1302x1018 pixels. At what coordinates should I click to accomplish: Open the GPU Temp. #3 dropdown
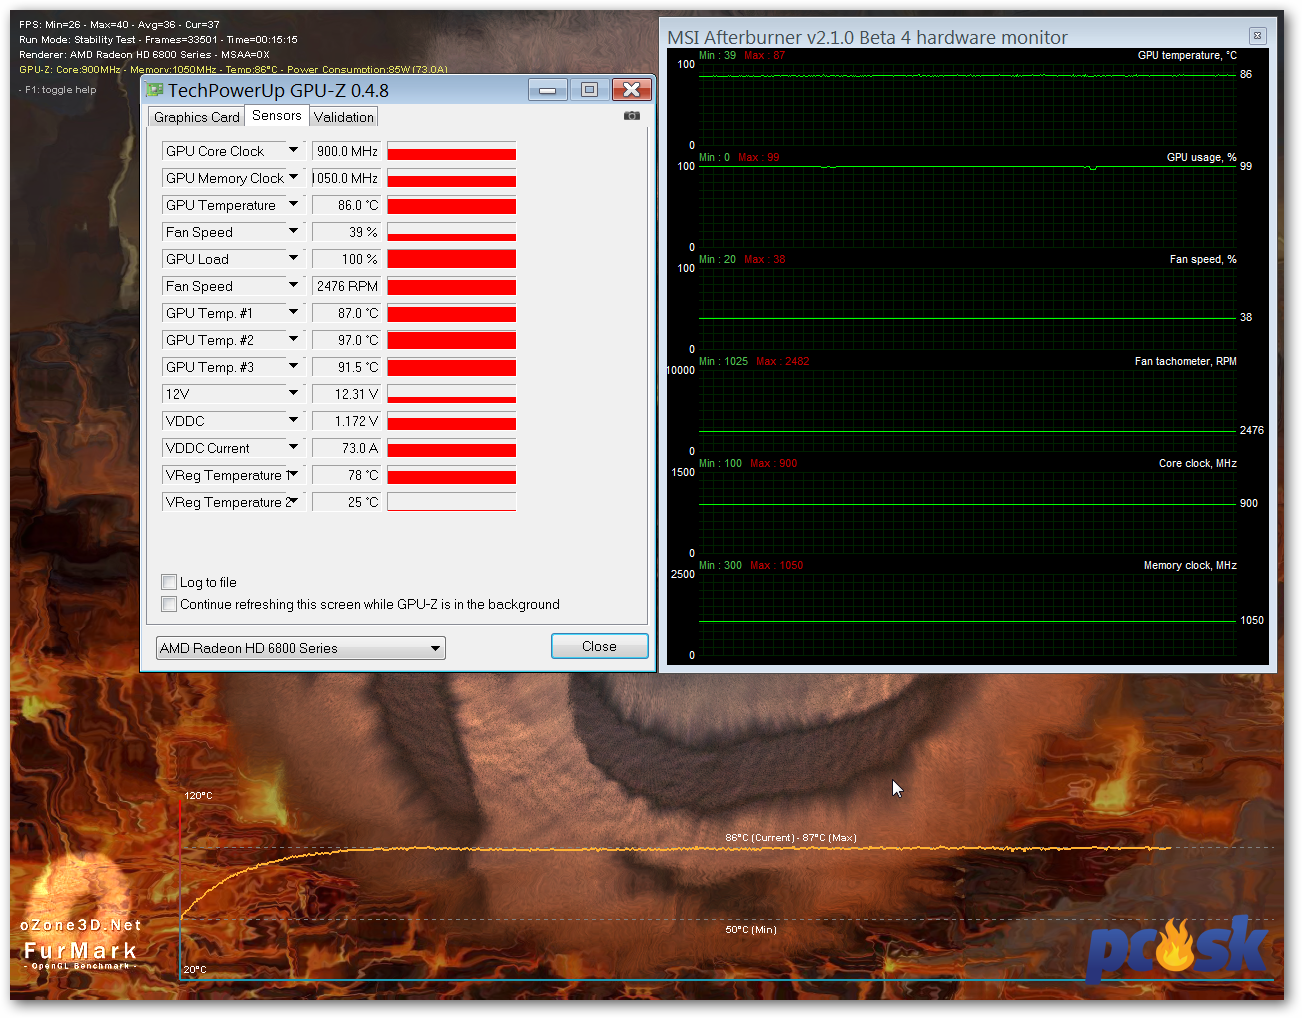pos(293,366)
